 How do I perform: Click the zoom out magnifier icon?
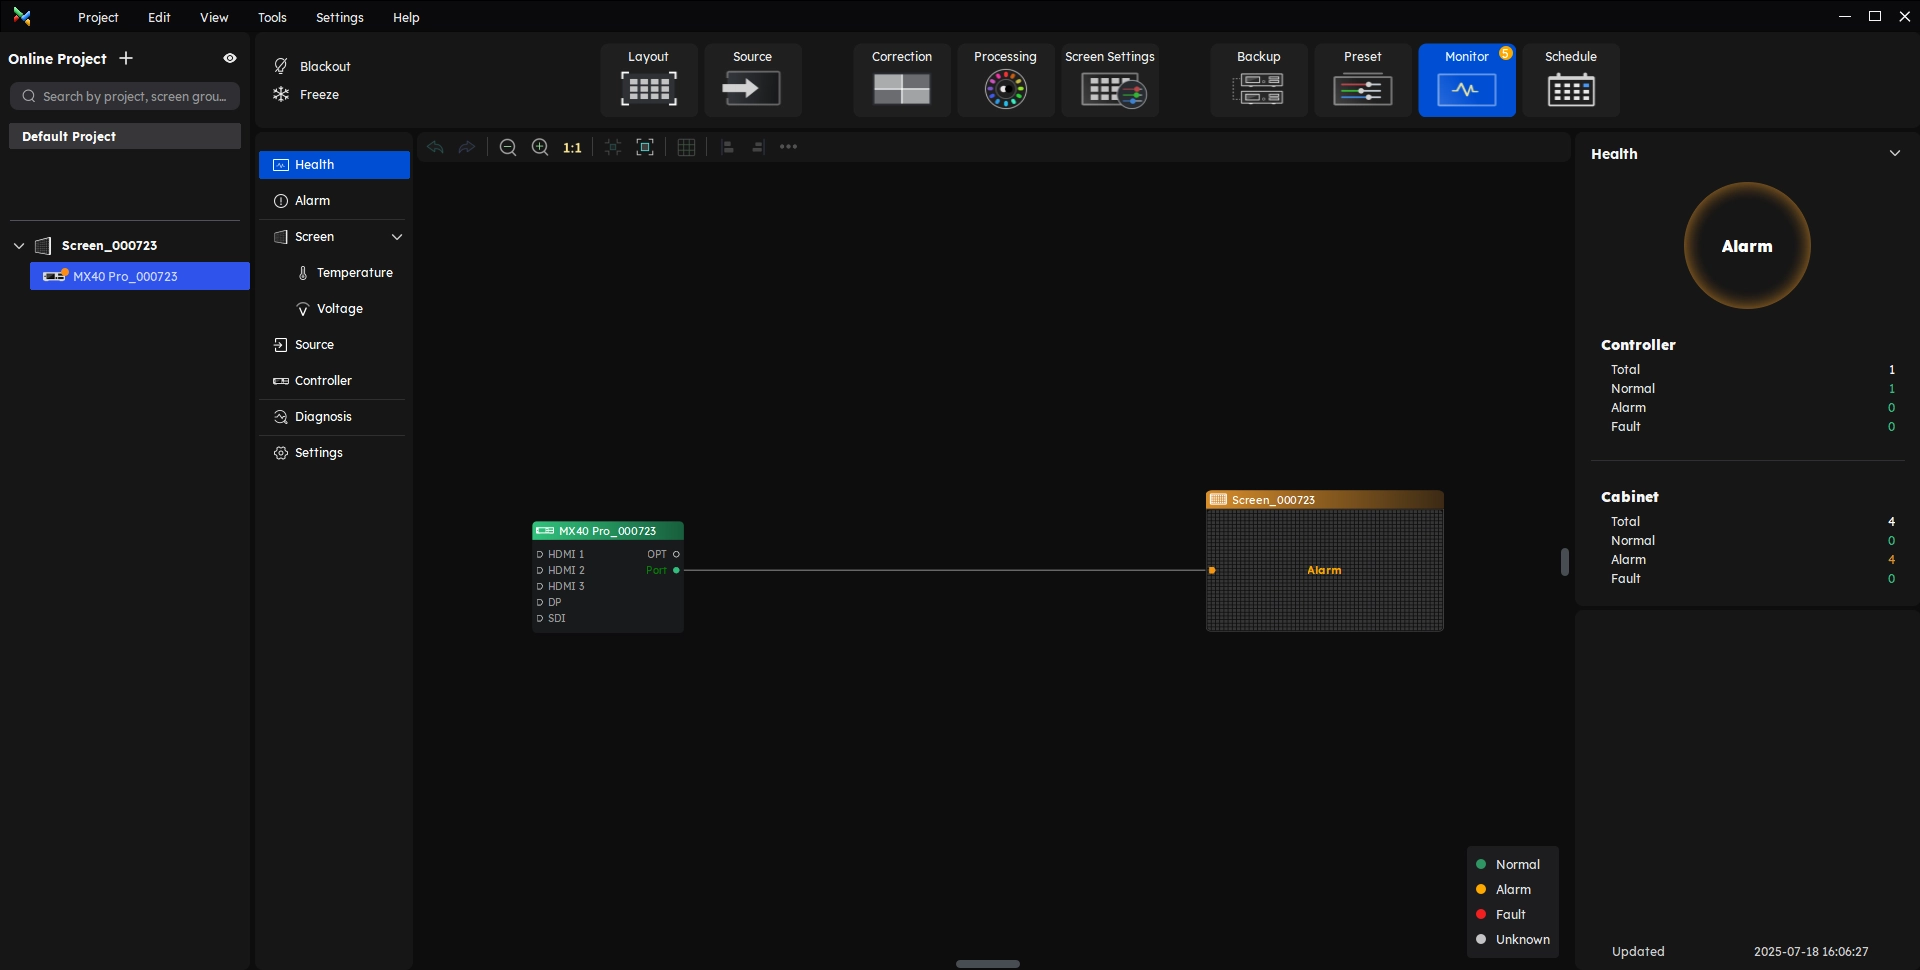pyautogui.click(x=508, y=148)
